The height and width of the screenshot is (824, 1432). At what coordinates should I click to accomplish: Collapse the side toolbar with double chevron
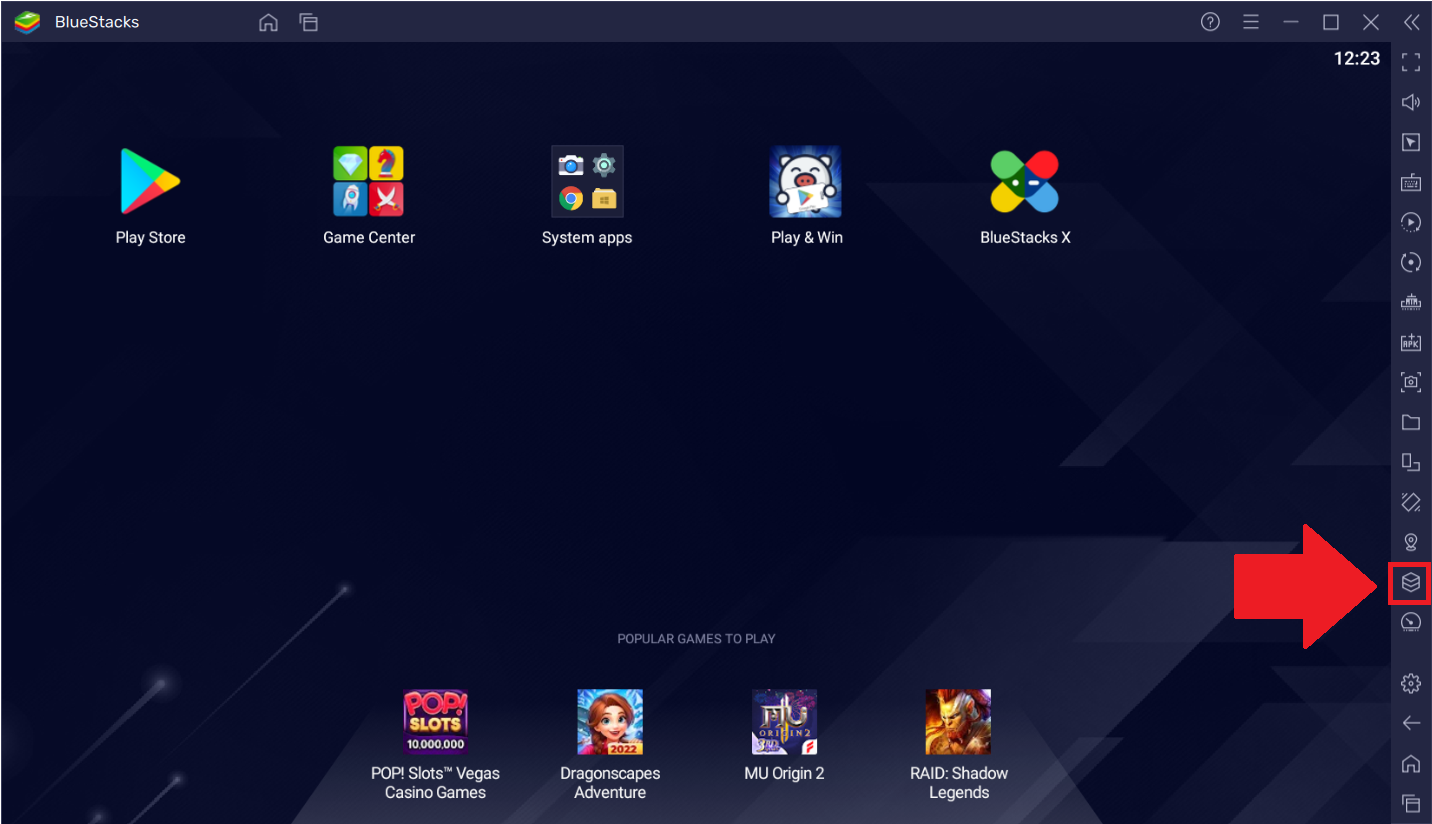(1411, 22)
